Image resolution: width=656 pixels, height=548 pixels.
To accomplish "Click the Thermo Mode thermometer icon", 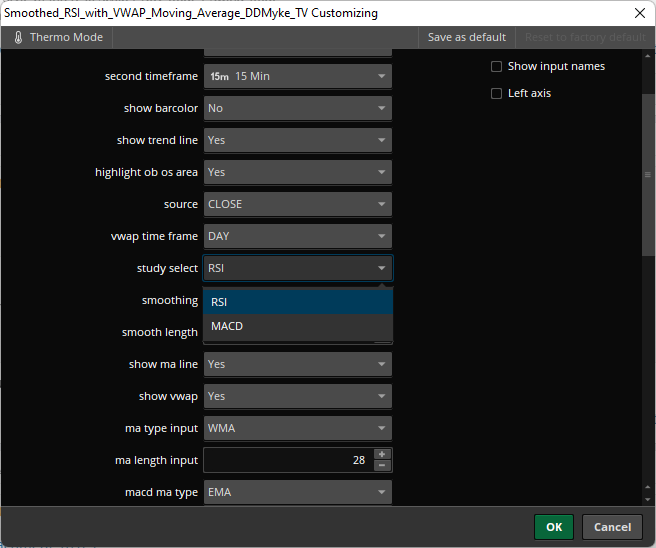I will tap(18, 38).
